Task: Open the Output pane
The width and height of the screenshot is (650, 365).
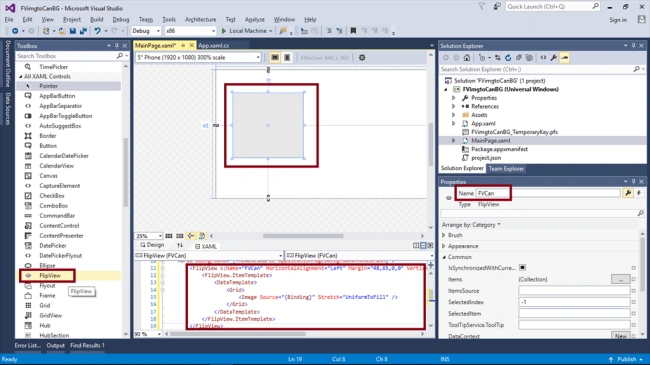Action: click(56, 345)
